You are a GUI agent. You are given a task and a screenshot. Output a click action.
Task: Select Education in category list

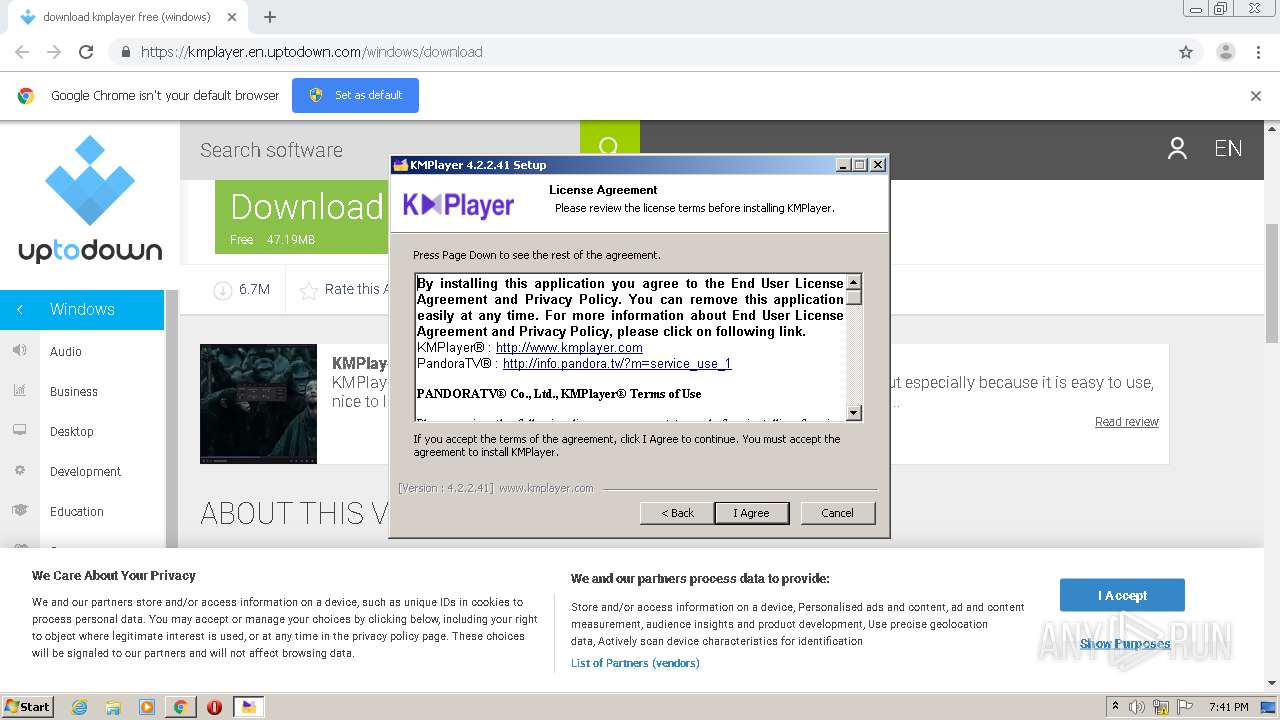click(77, 511)
